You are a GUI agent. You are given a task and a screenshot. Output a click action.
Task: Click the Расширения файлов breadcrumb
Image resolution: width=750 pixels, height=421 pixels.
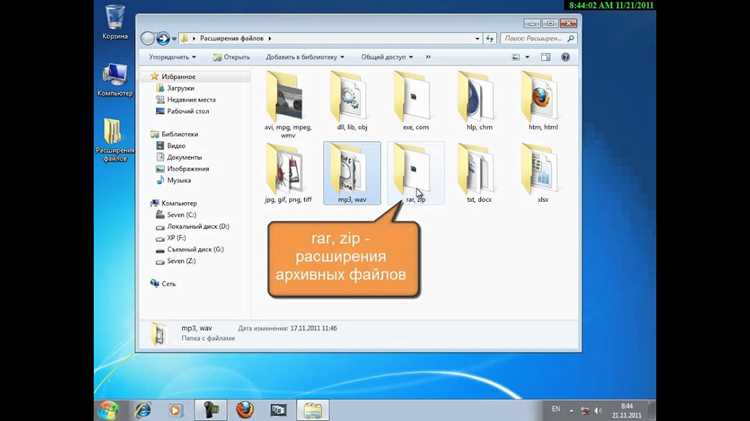click(x=232, y=38)
